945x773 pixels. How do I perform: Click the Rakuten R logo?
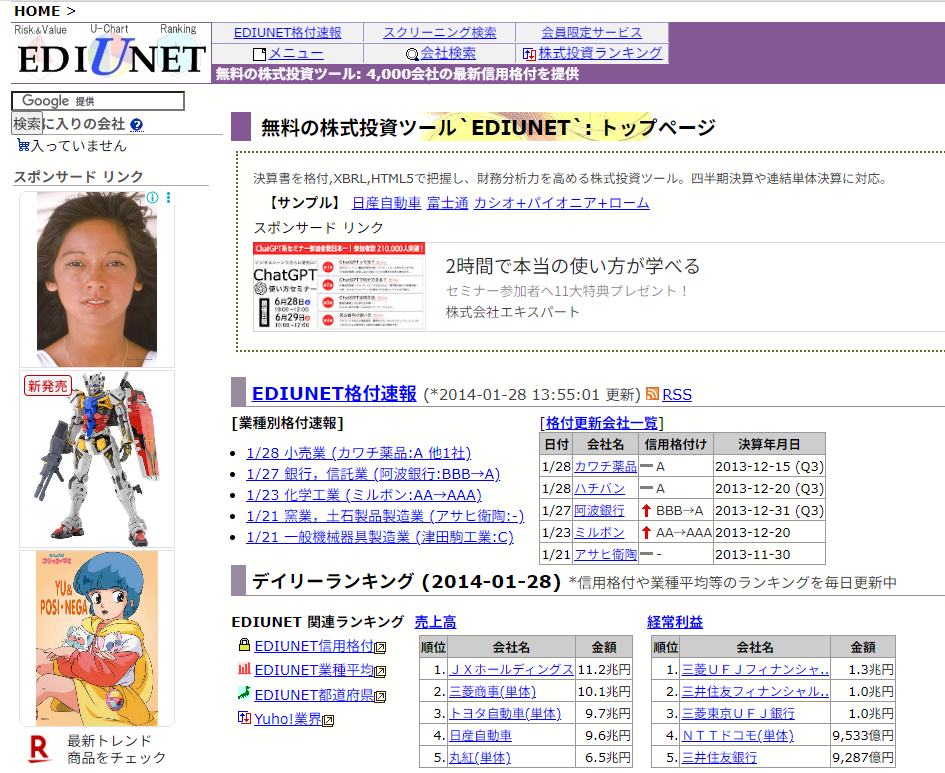pyautogui.click(x=39, y=748)
